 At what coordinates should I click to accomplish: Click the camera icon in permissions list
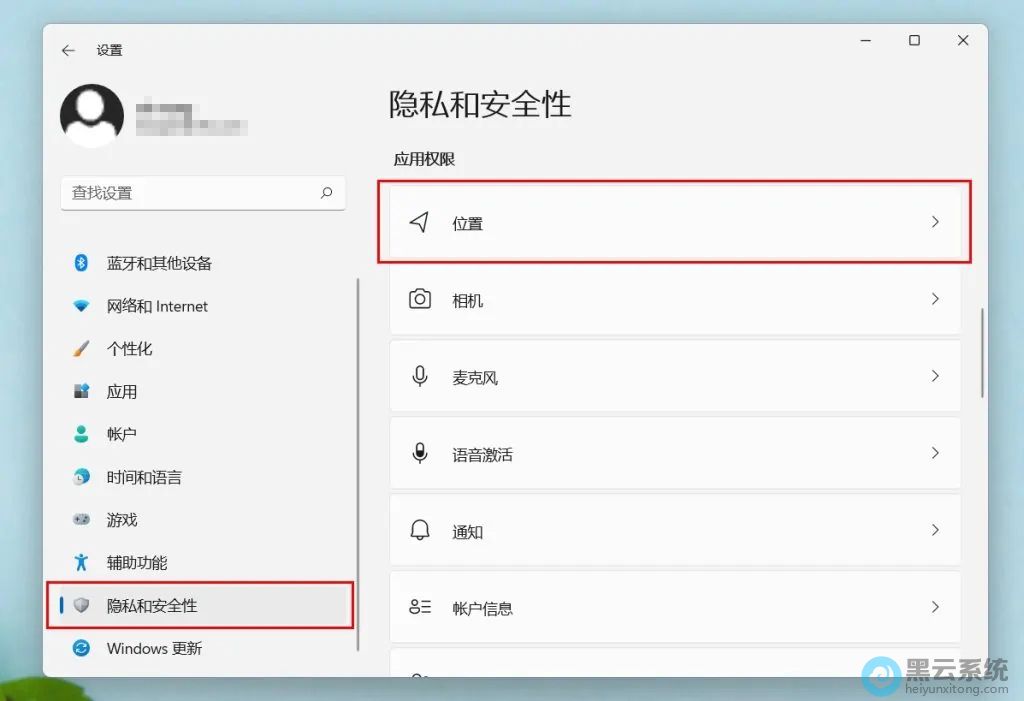(x=420, y=299)
